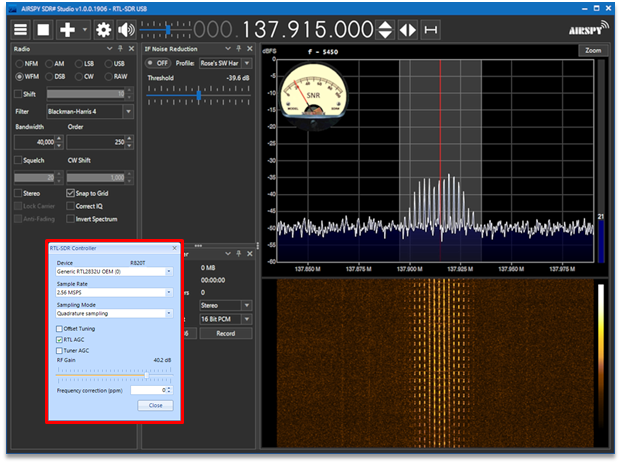
Task: Open the Device dropdown Generic RTL2832U OEM
Action: 114,272
